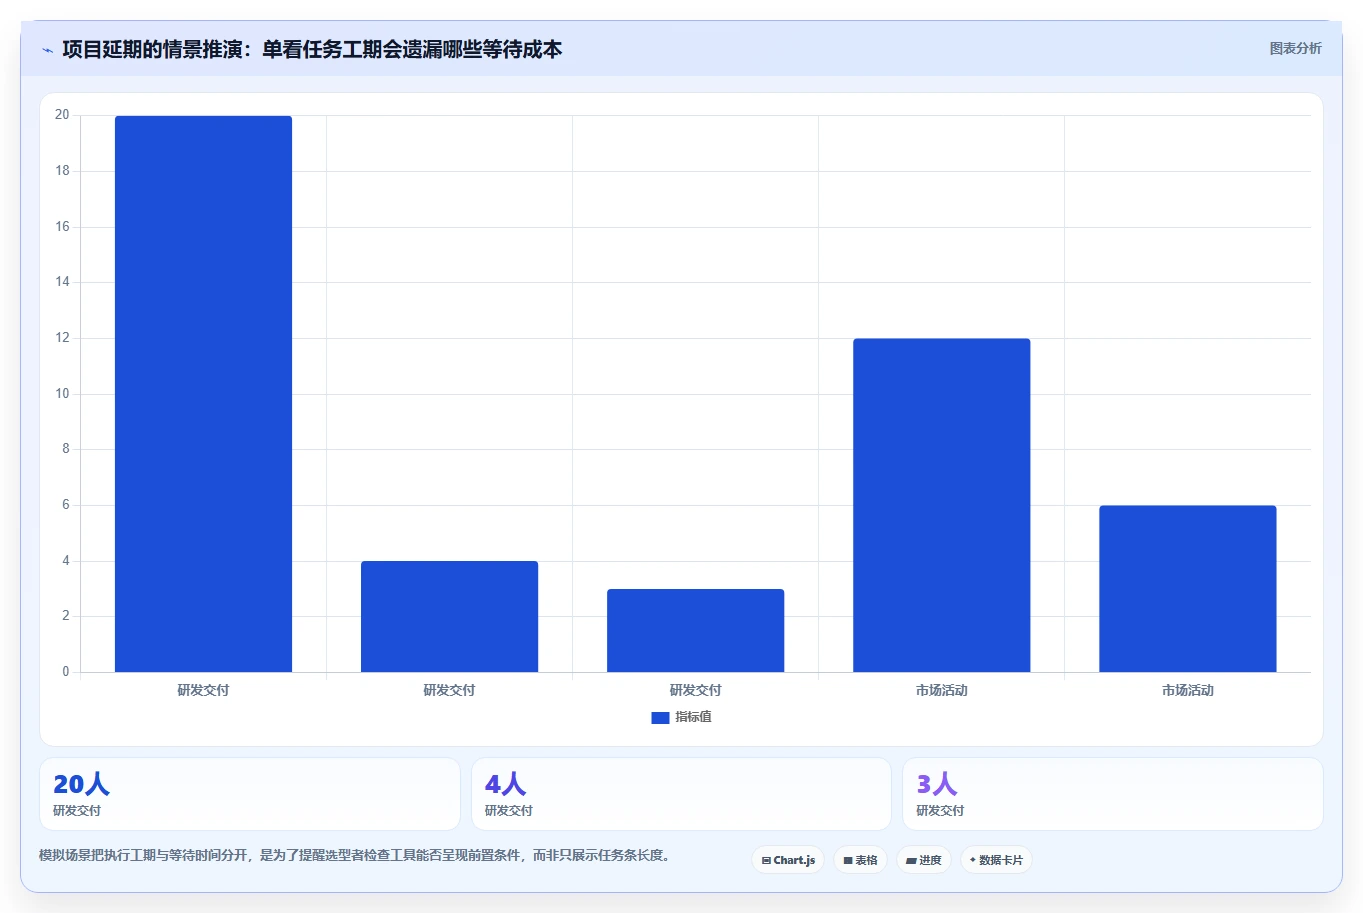1363x913 pixels.
Task: Click the y-axis label 20
Action: point(62,115)
